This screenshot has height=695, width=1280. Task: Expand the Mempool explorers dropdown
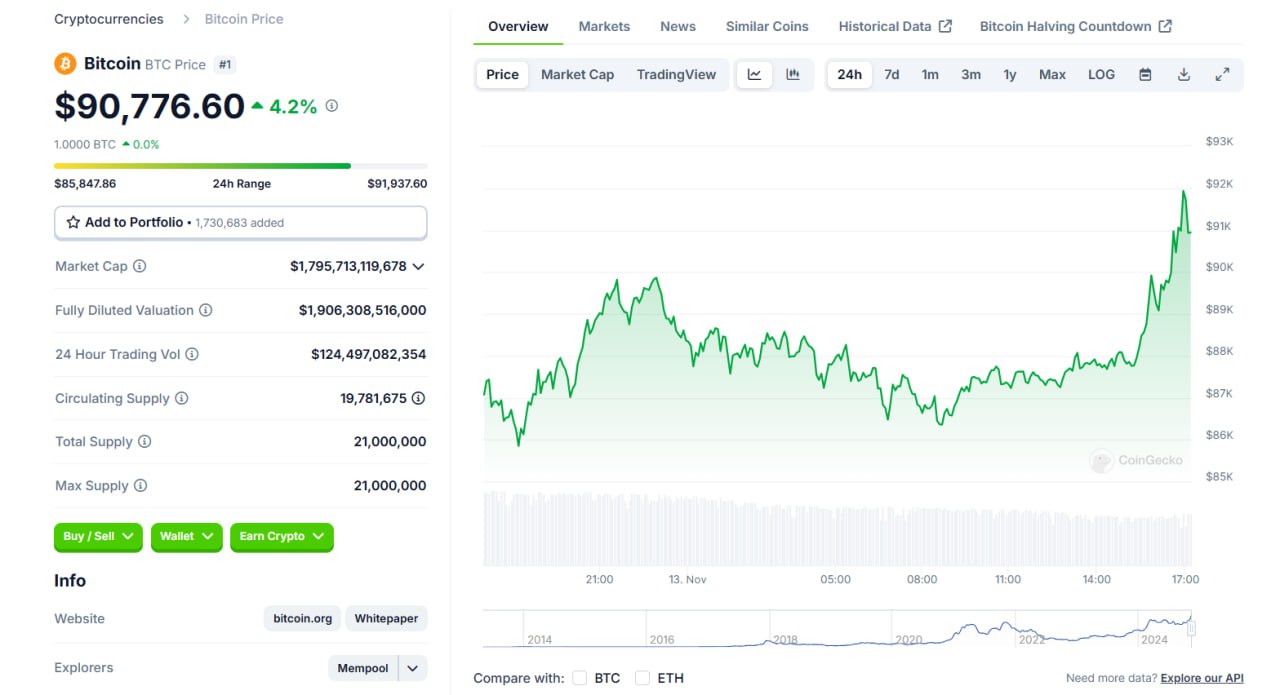click(x=412, y=668)
